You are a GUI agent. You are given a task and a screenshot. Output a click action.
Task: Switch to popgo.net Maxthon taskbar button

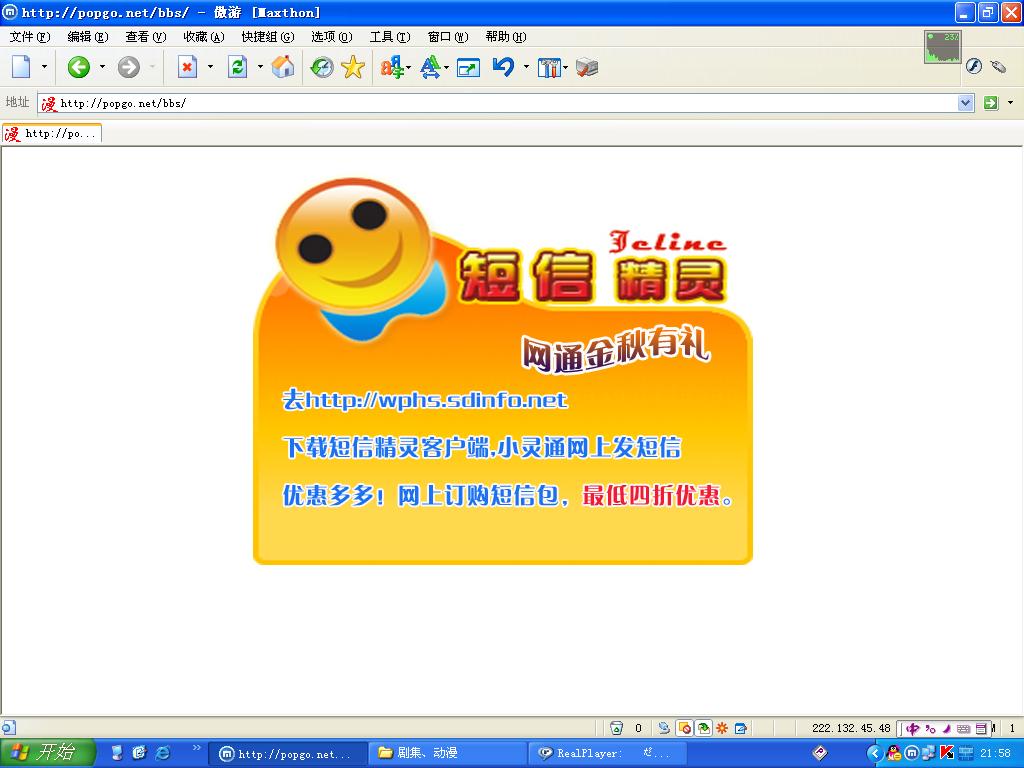coord(288,754)
